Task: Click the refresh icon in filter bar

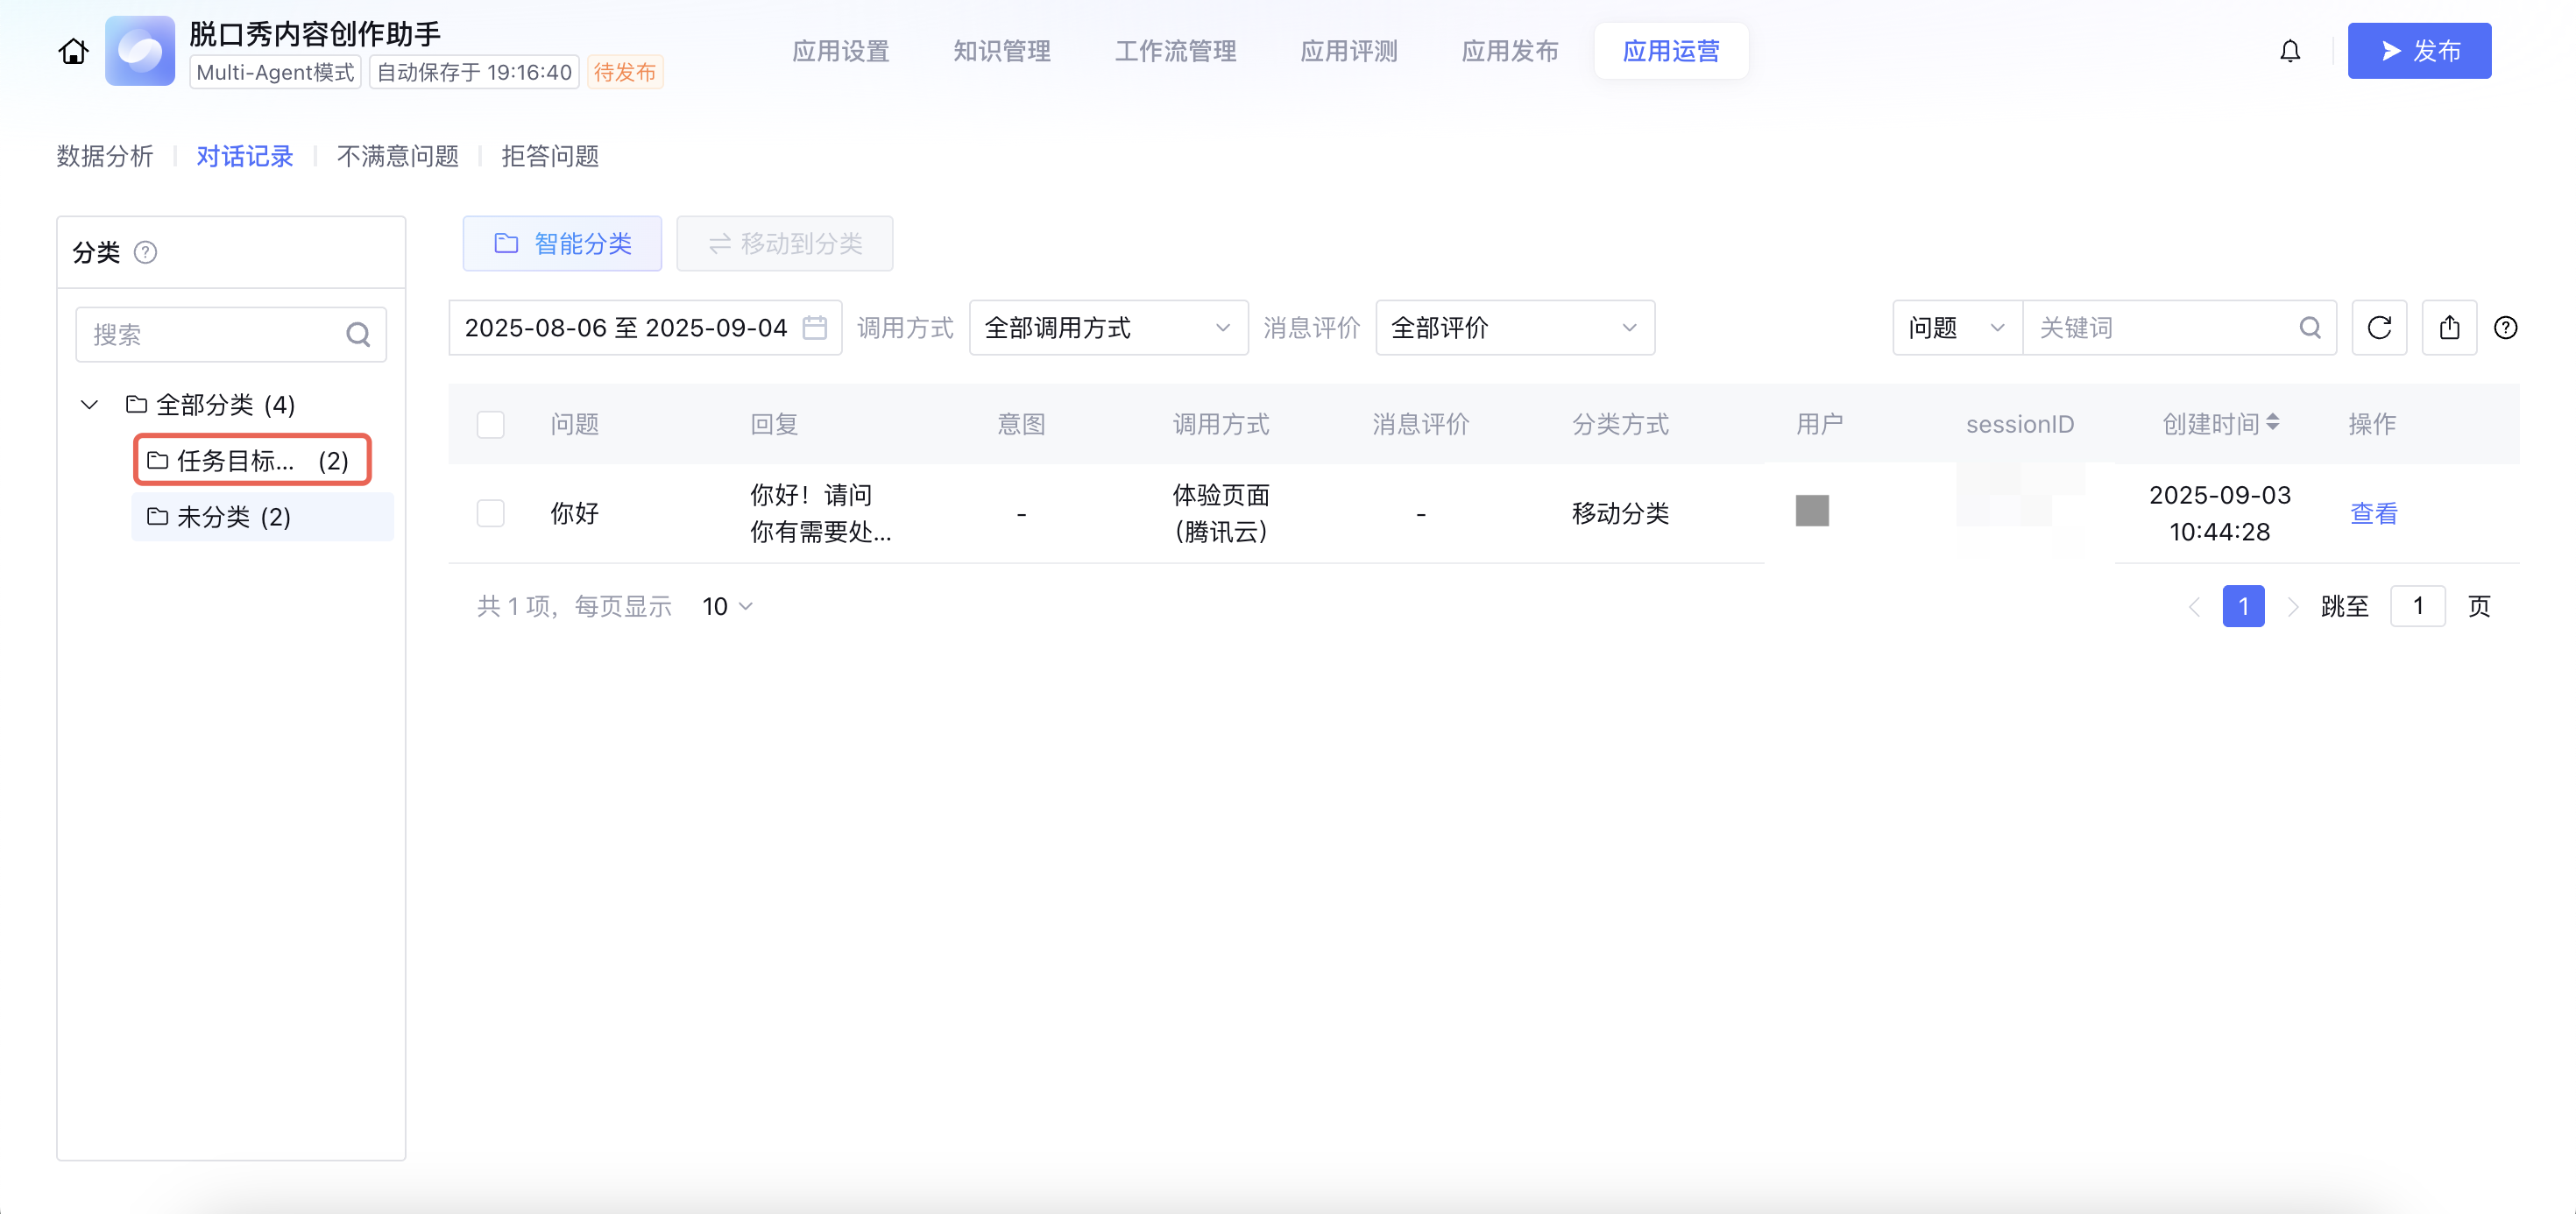Action: [x=2379, y=328]
